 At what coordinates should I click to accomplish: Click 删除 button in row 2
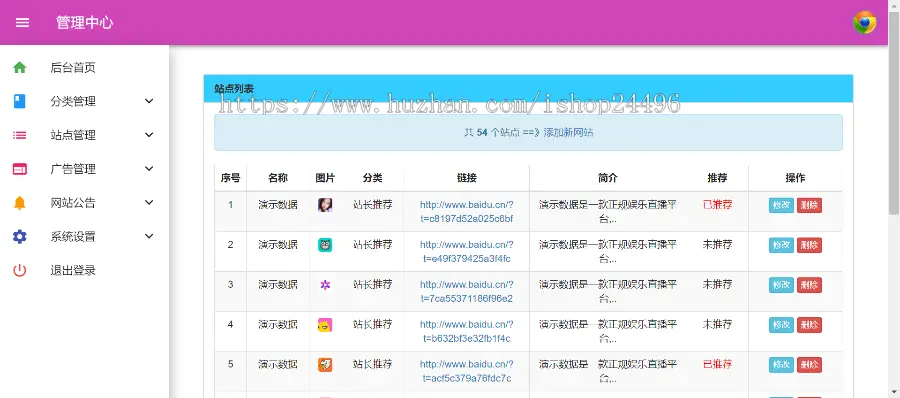pyautogui.click(x=809, y=245)
